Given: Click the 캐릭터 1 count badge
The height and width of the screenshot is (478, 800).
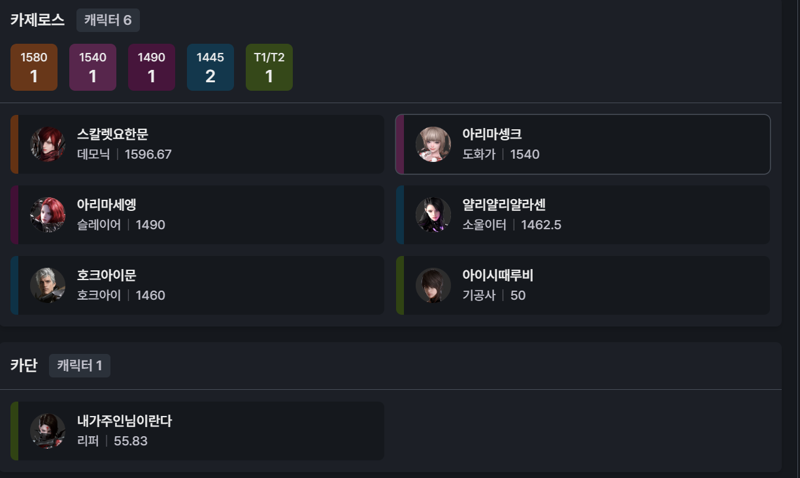Looking at the screenshot, I should click(80, 365).
